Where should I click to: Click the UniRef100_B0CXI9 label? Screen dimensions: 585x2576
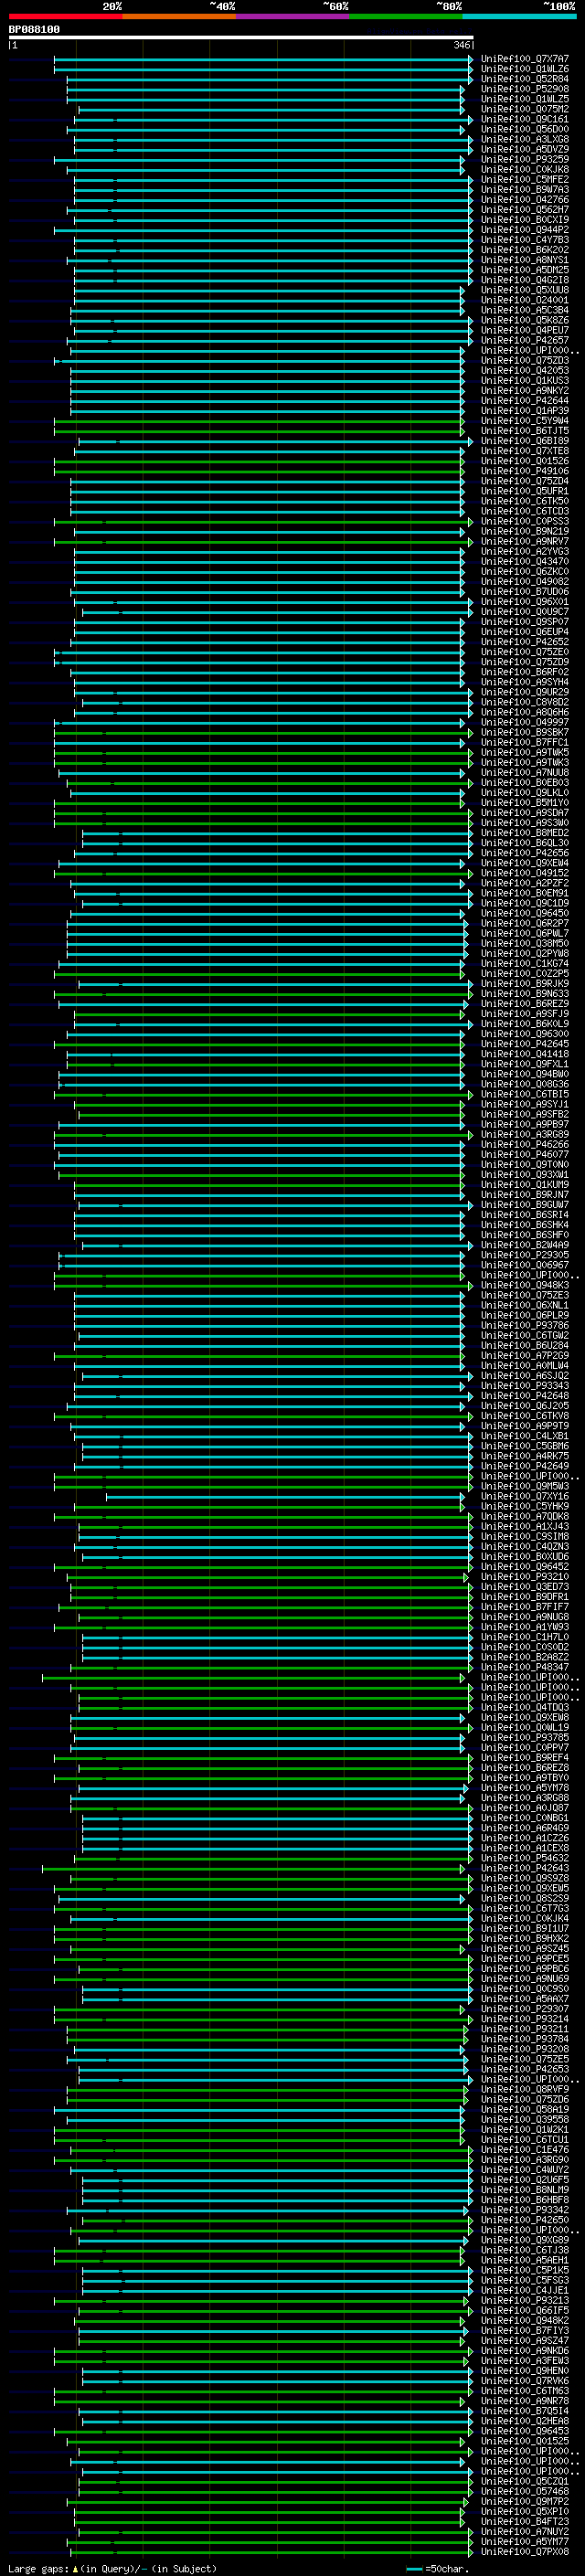click(525, 220)
